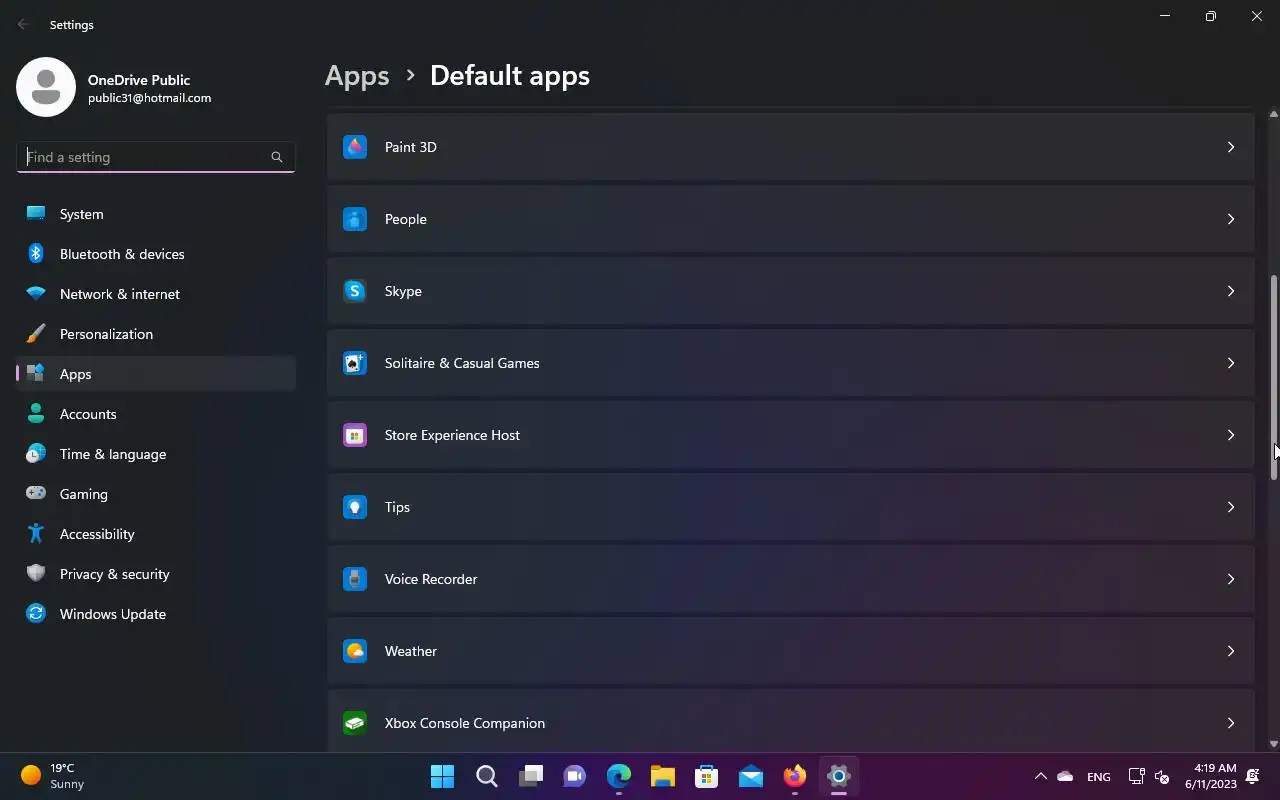Click ENG language indicator in tray
Screen dimensions: 1280x800
pyautogui.click(x=1099, y=777)
